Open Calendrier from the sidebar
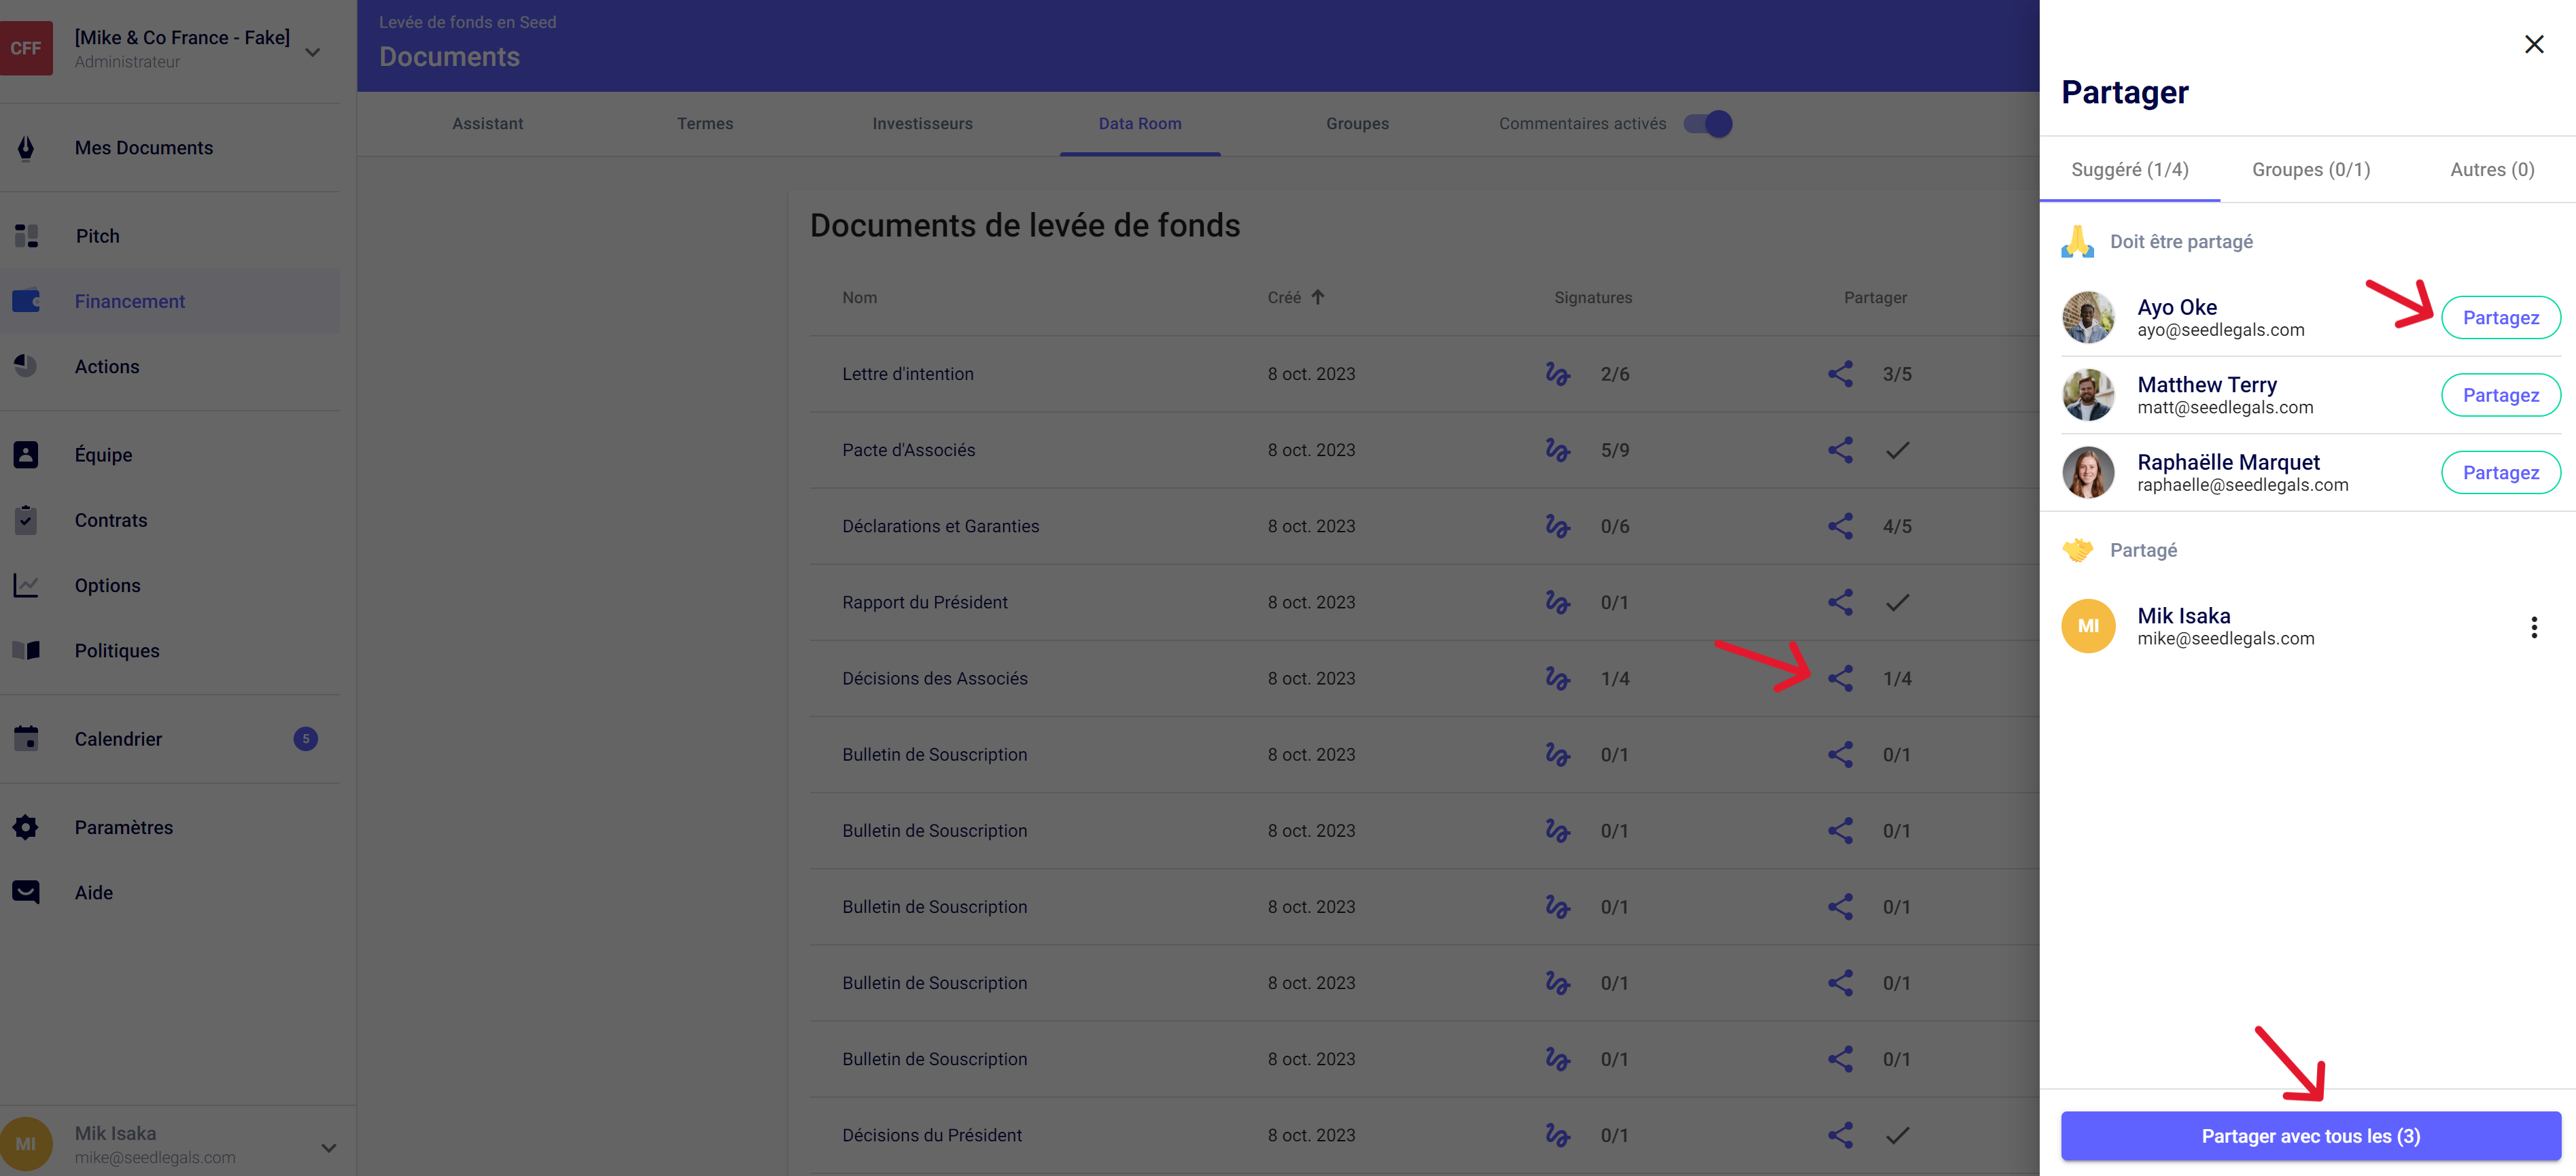 coord(118,739)
